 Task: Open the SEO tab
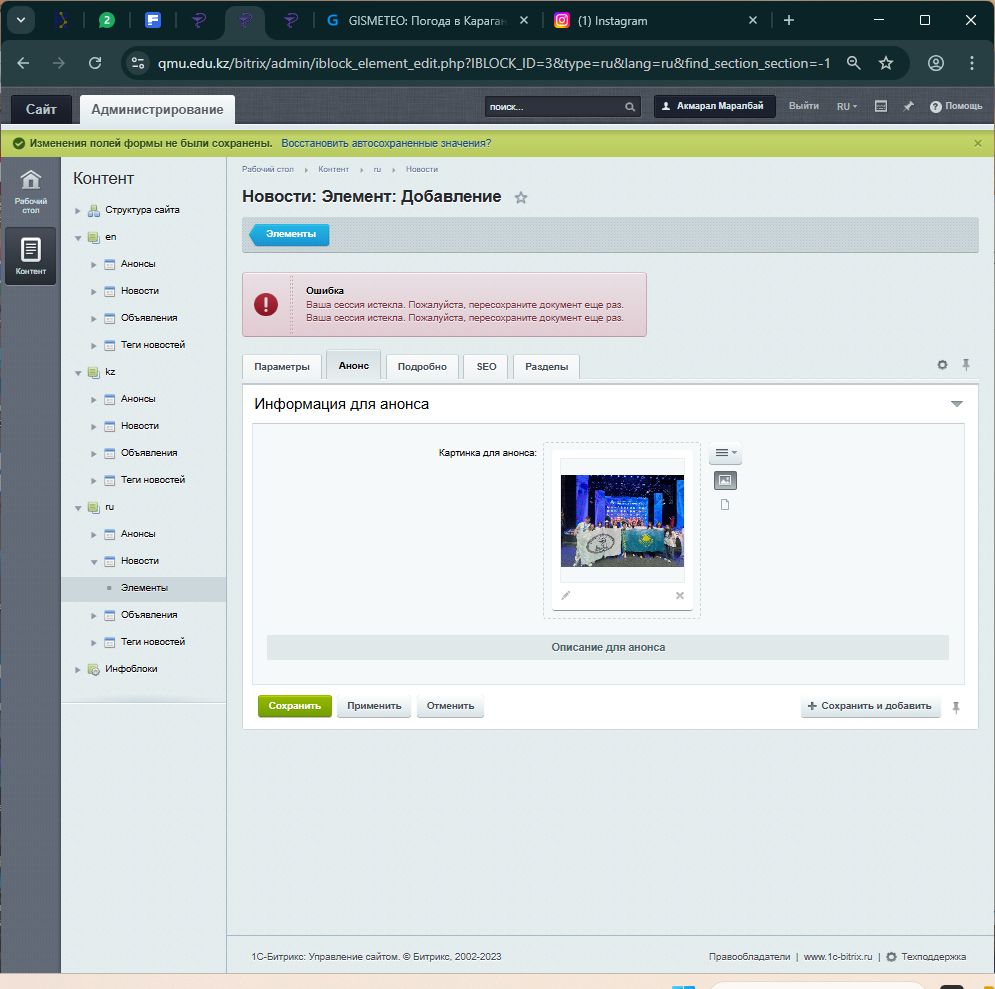(486, 367)
